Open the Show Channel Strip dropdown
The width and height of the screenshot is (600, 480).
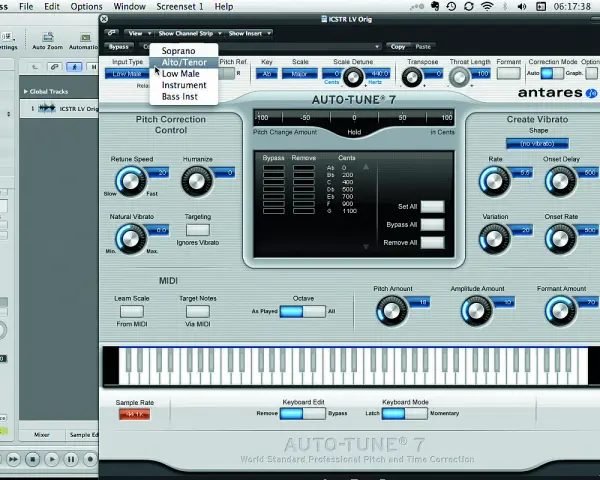190,33
